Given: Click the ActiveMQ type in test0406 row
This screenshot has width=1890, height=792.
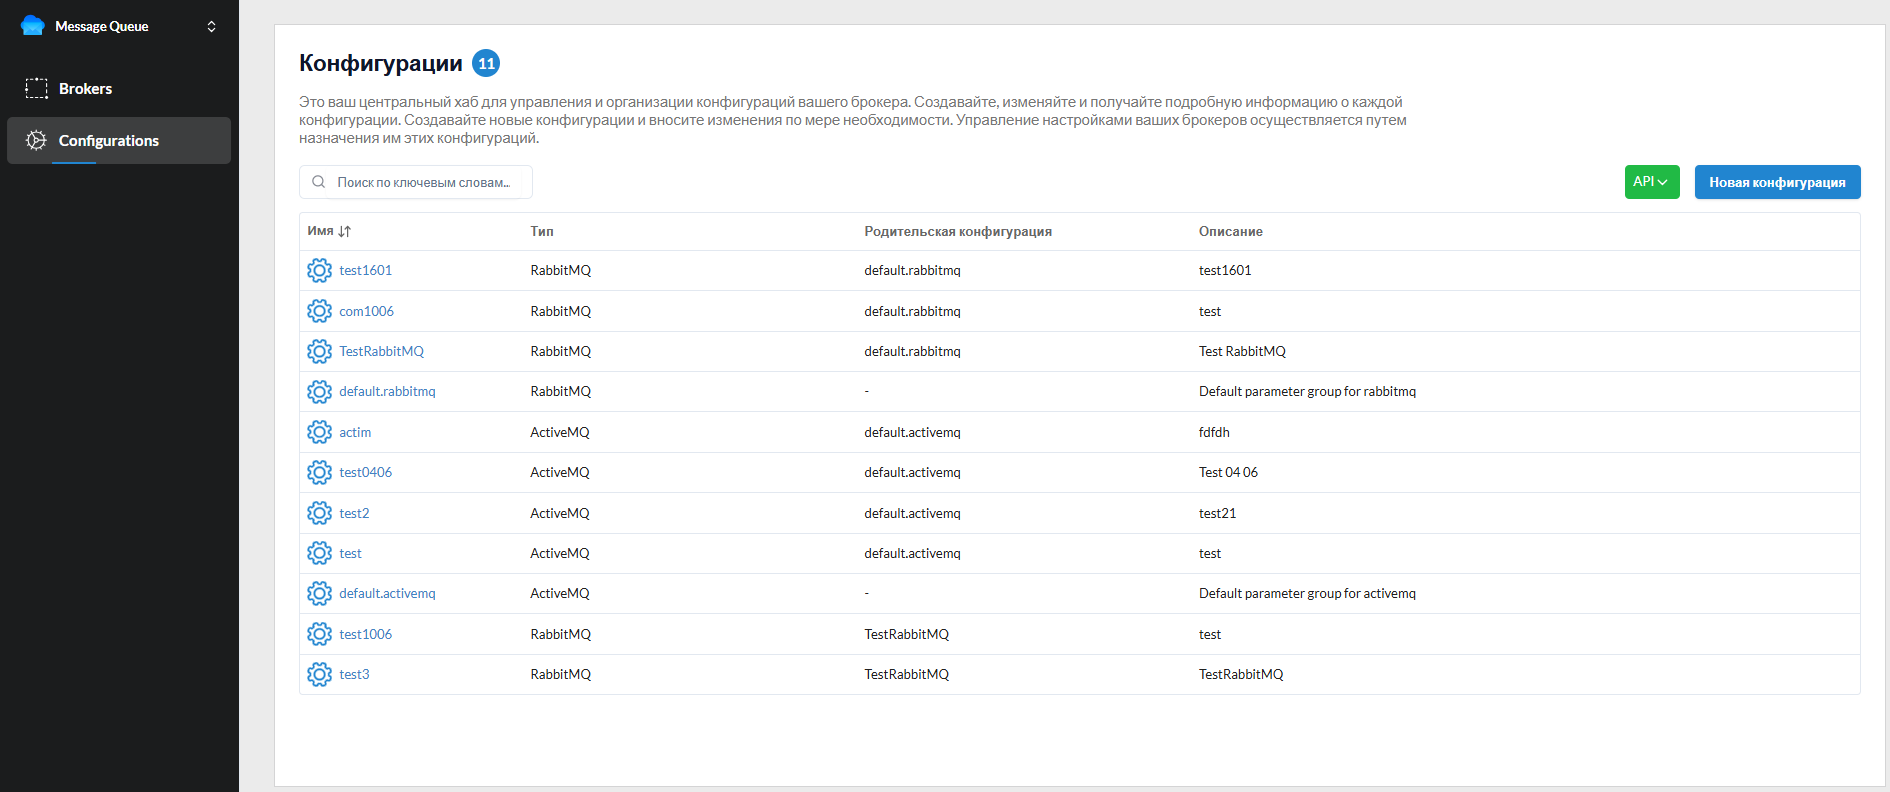Looking at the screenshot, I should click(x=560, y=472).
